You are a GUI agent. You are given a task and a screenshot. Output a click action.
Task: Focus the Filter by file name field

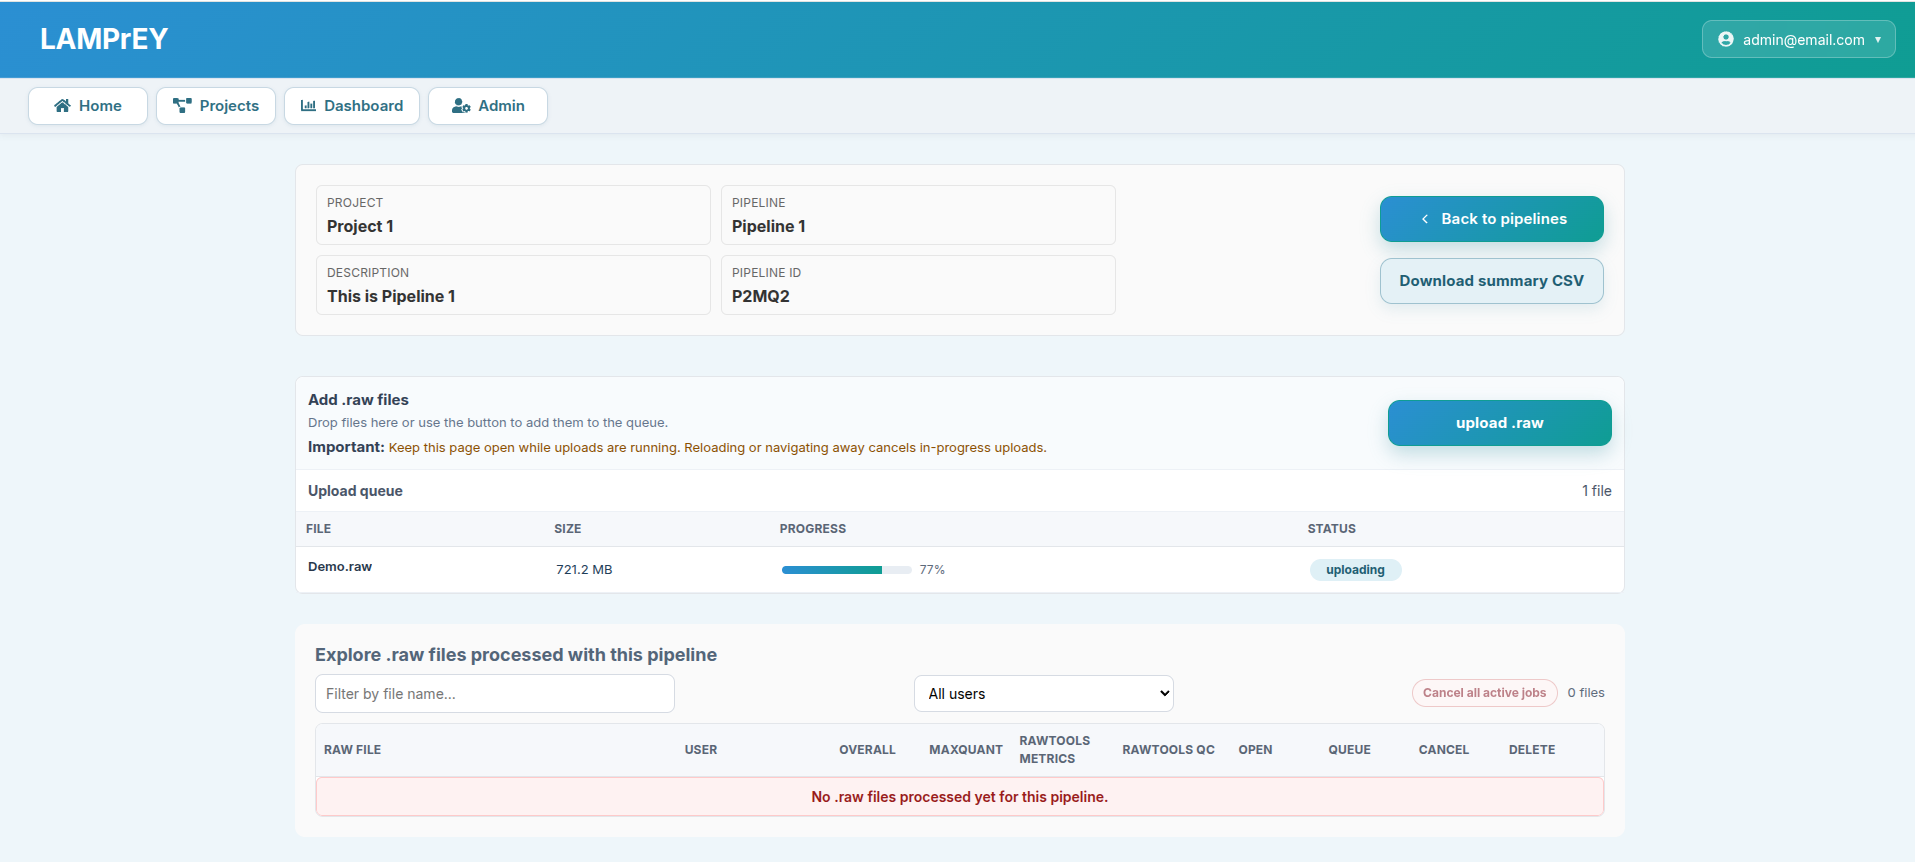(494, 694)
